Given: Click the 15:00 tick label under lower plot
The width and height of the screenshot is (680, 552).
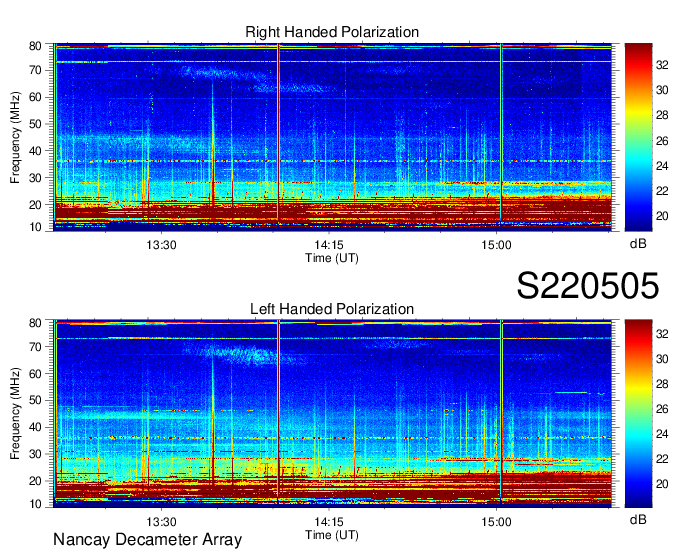Looking at the screenshot, I should [x=496, y=522].
